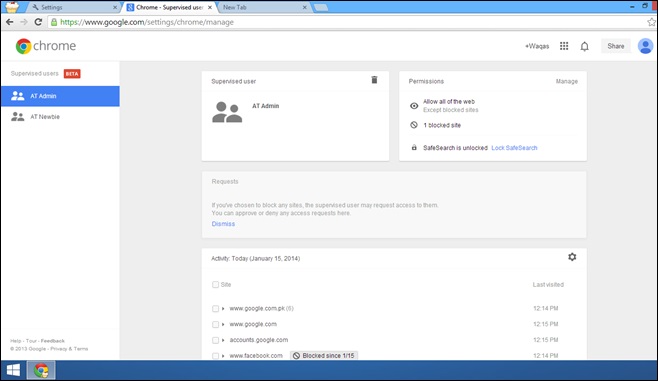Image resolution: width=658 pixels, height=381 pixels.
Task: Dismiss the Requests notice
Action: coord(223,224)
